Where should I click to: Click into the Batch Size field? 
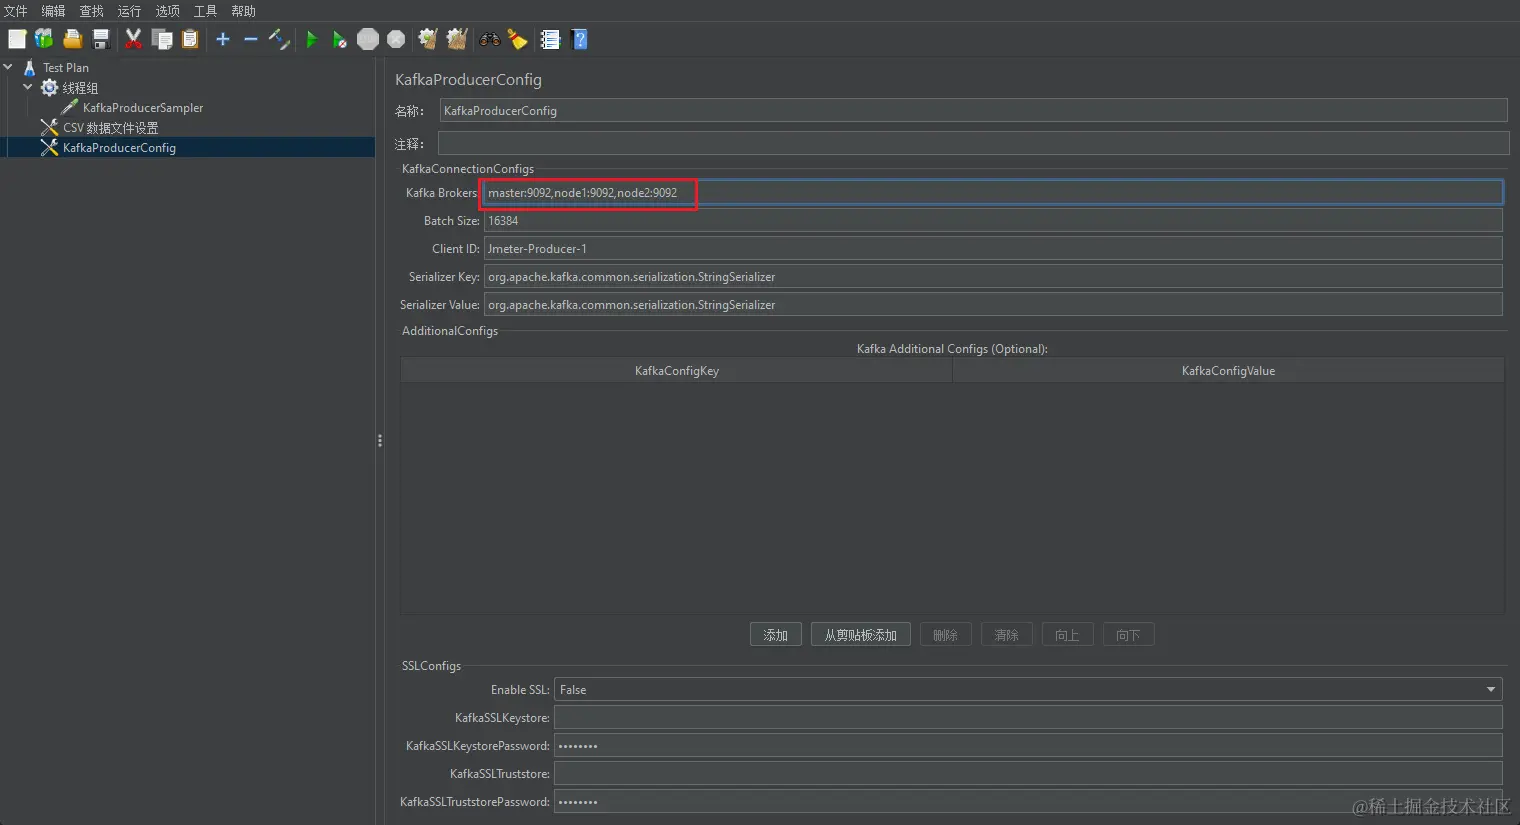tap(993, 220)
